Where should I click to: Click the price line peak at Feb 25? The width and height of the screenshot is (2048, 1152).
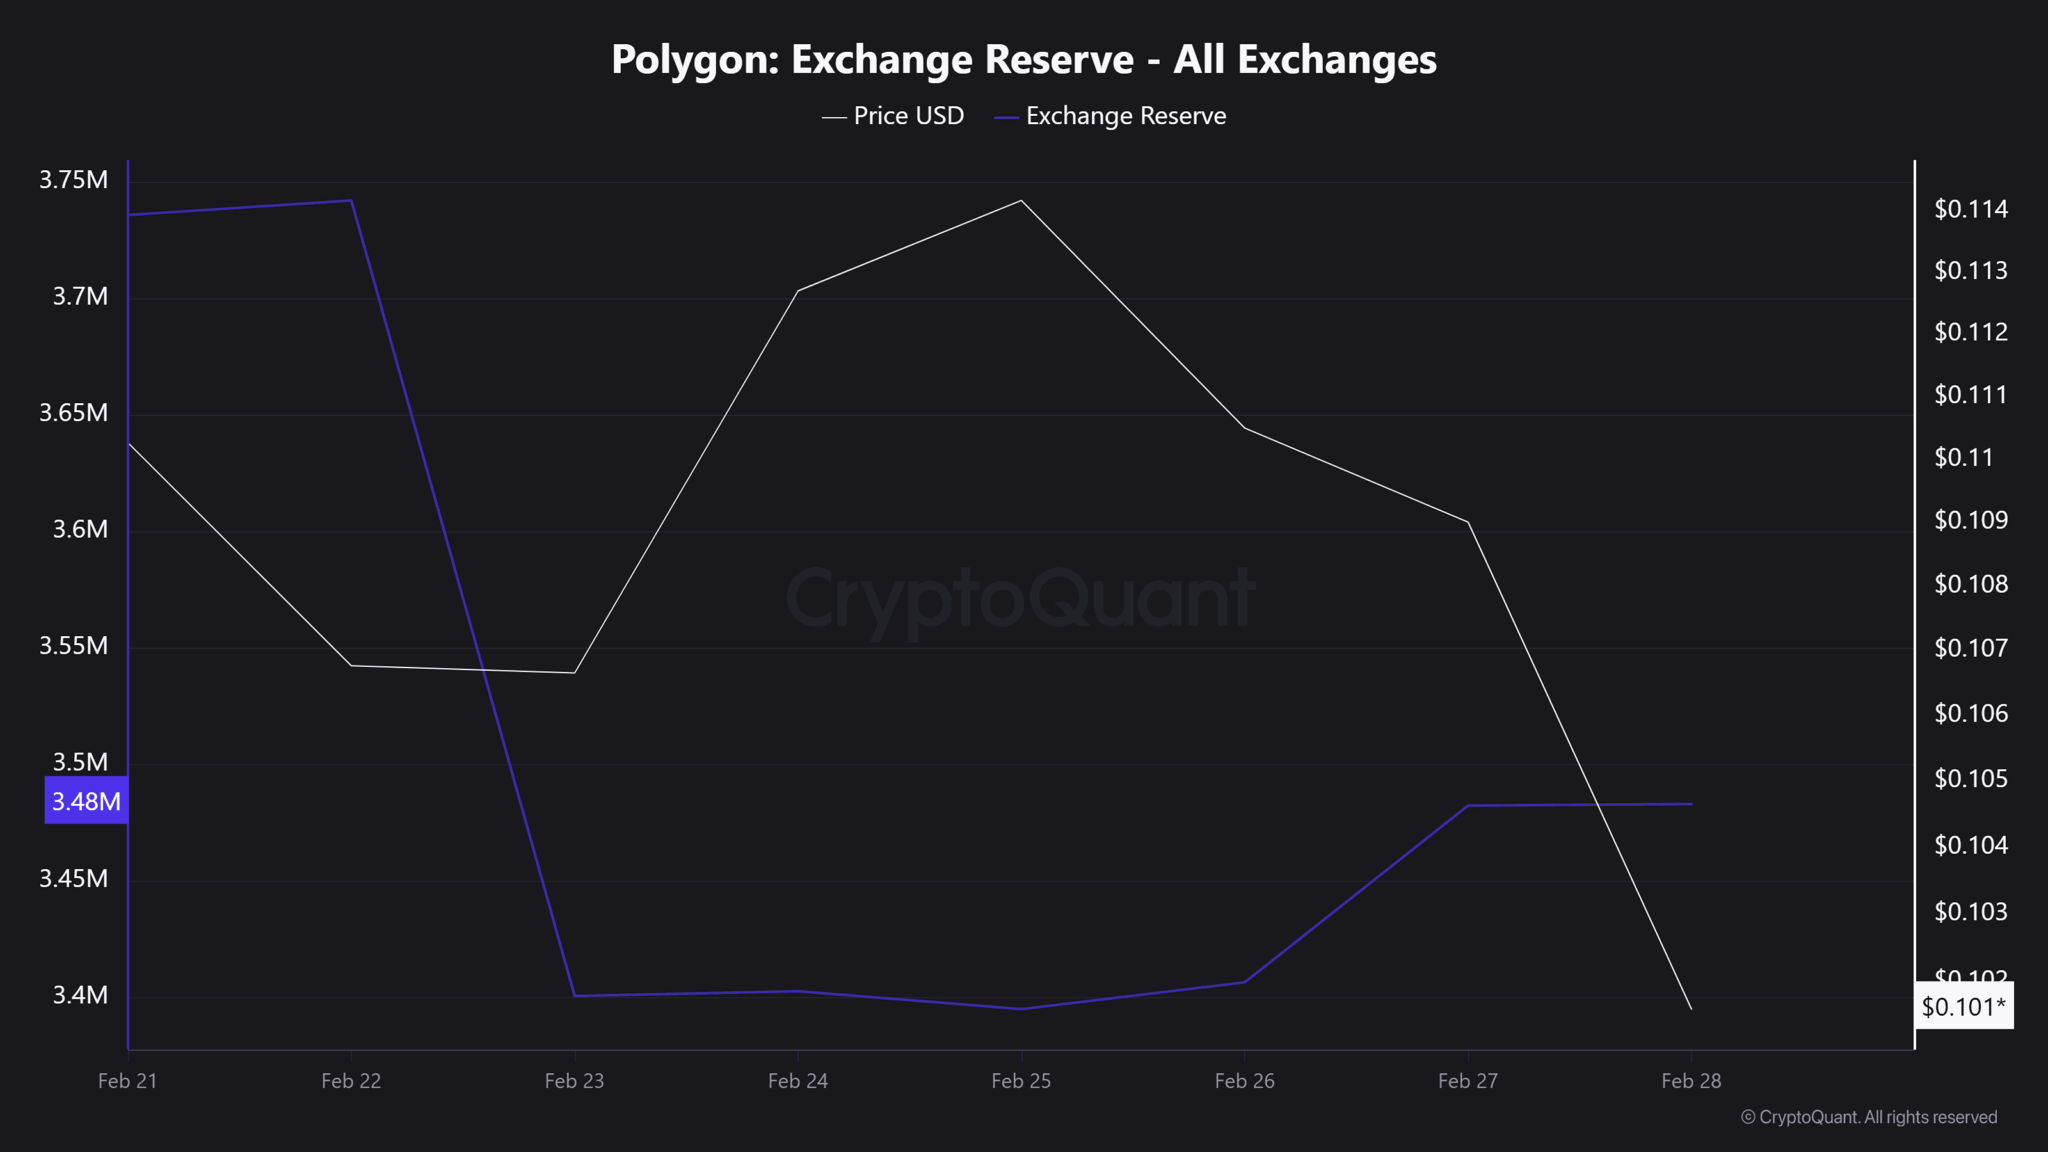pyautogui.click(x=1021, y=201)
